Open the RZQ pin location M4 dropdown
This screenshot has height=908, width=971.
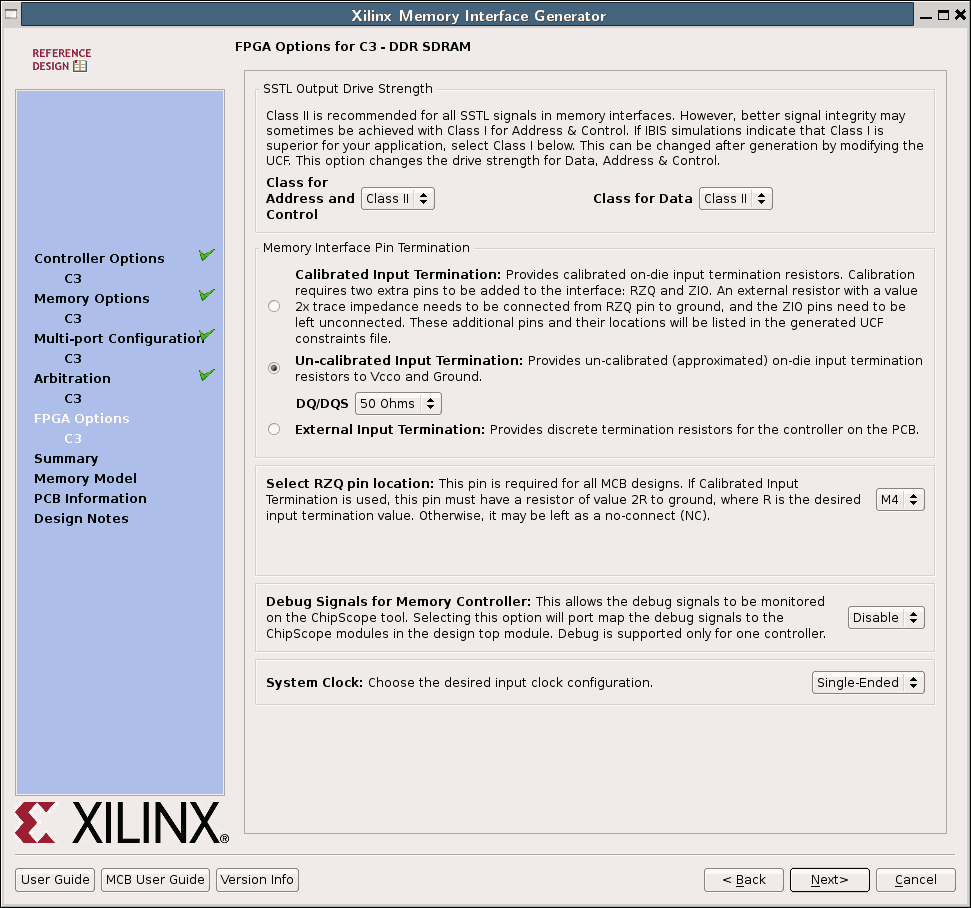(x=899, y=499)
